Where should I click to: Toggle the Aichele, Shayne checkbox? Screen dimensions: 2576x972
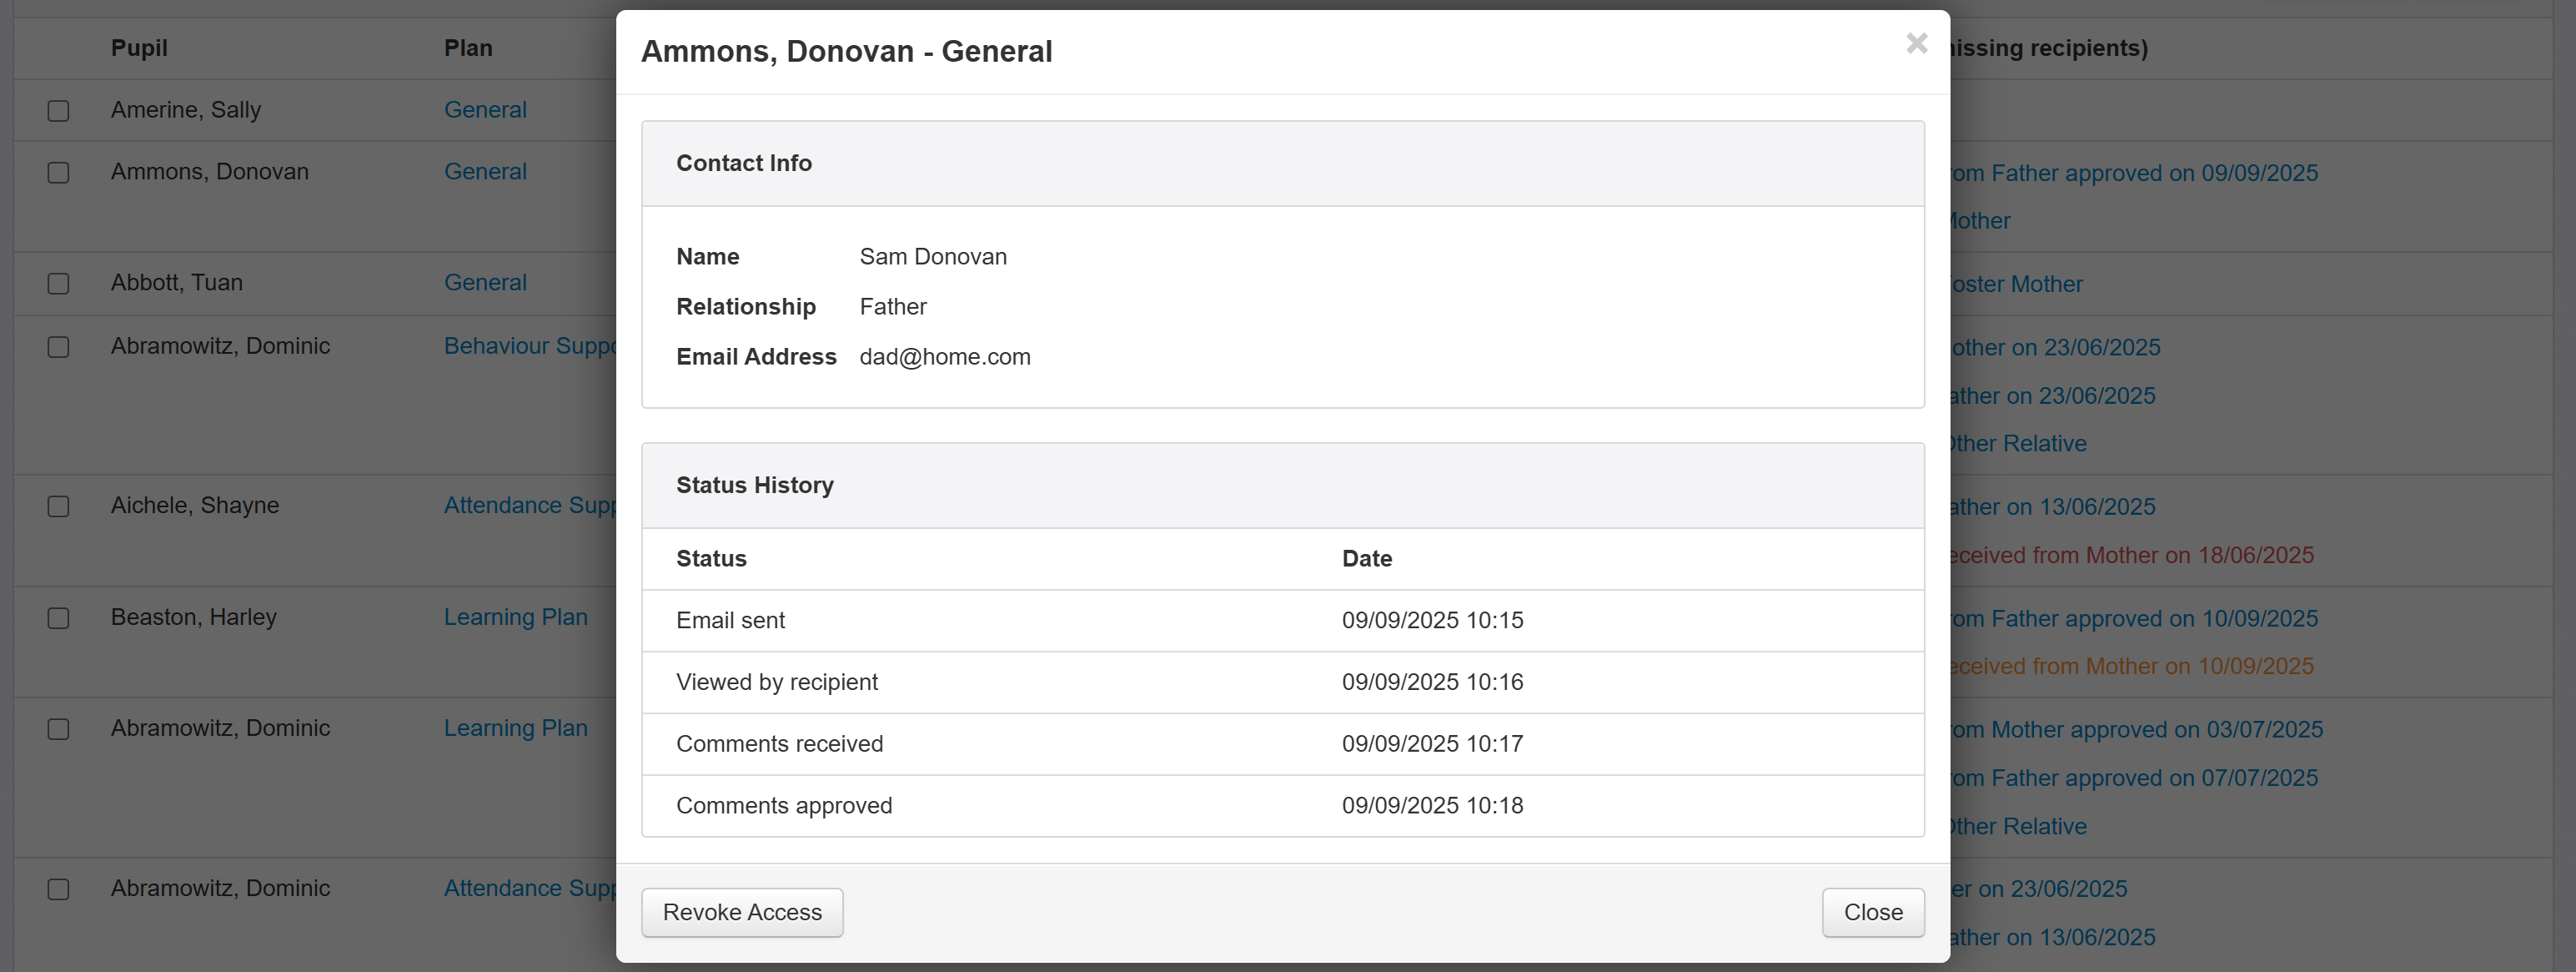point(59,507)
